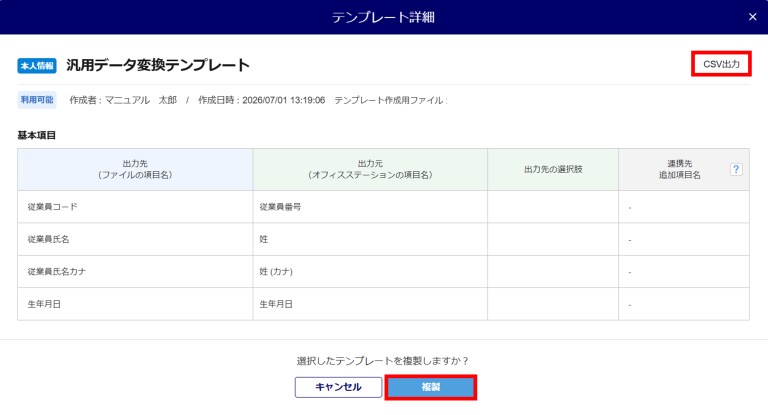The image size is (768, 415).
Task: Click the 連携先 追加項目名 header text
Action: (679, 170)
